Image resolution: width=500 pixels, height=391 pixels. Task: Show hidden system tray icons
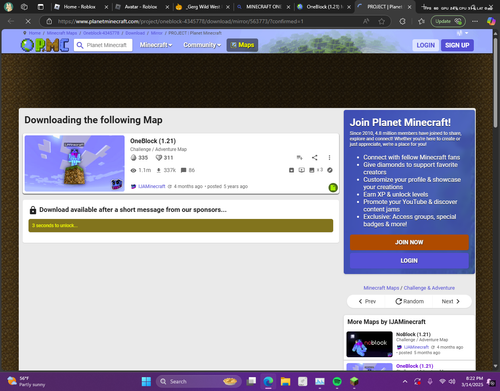(405, 381)
